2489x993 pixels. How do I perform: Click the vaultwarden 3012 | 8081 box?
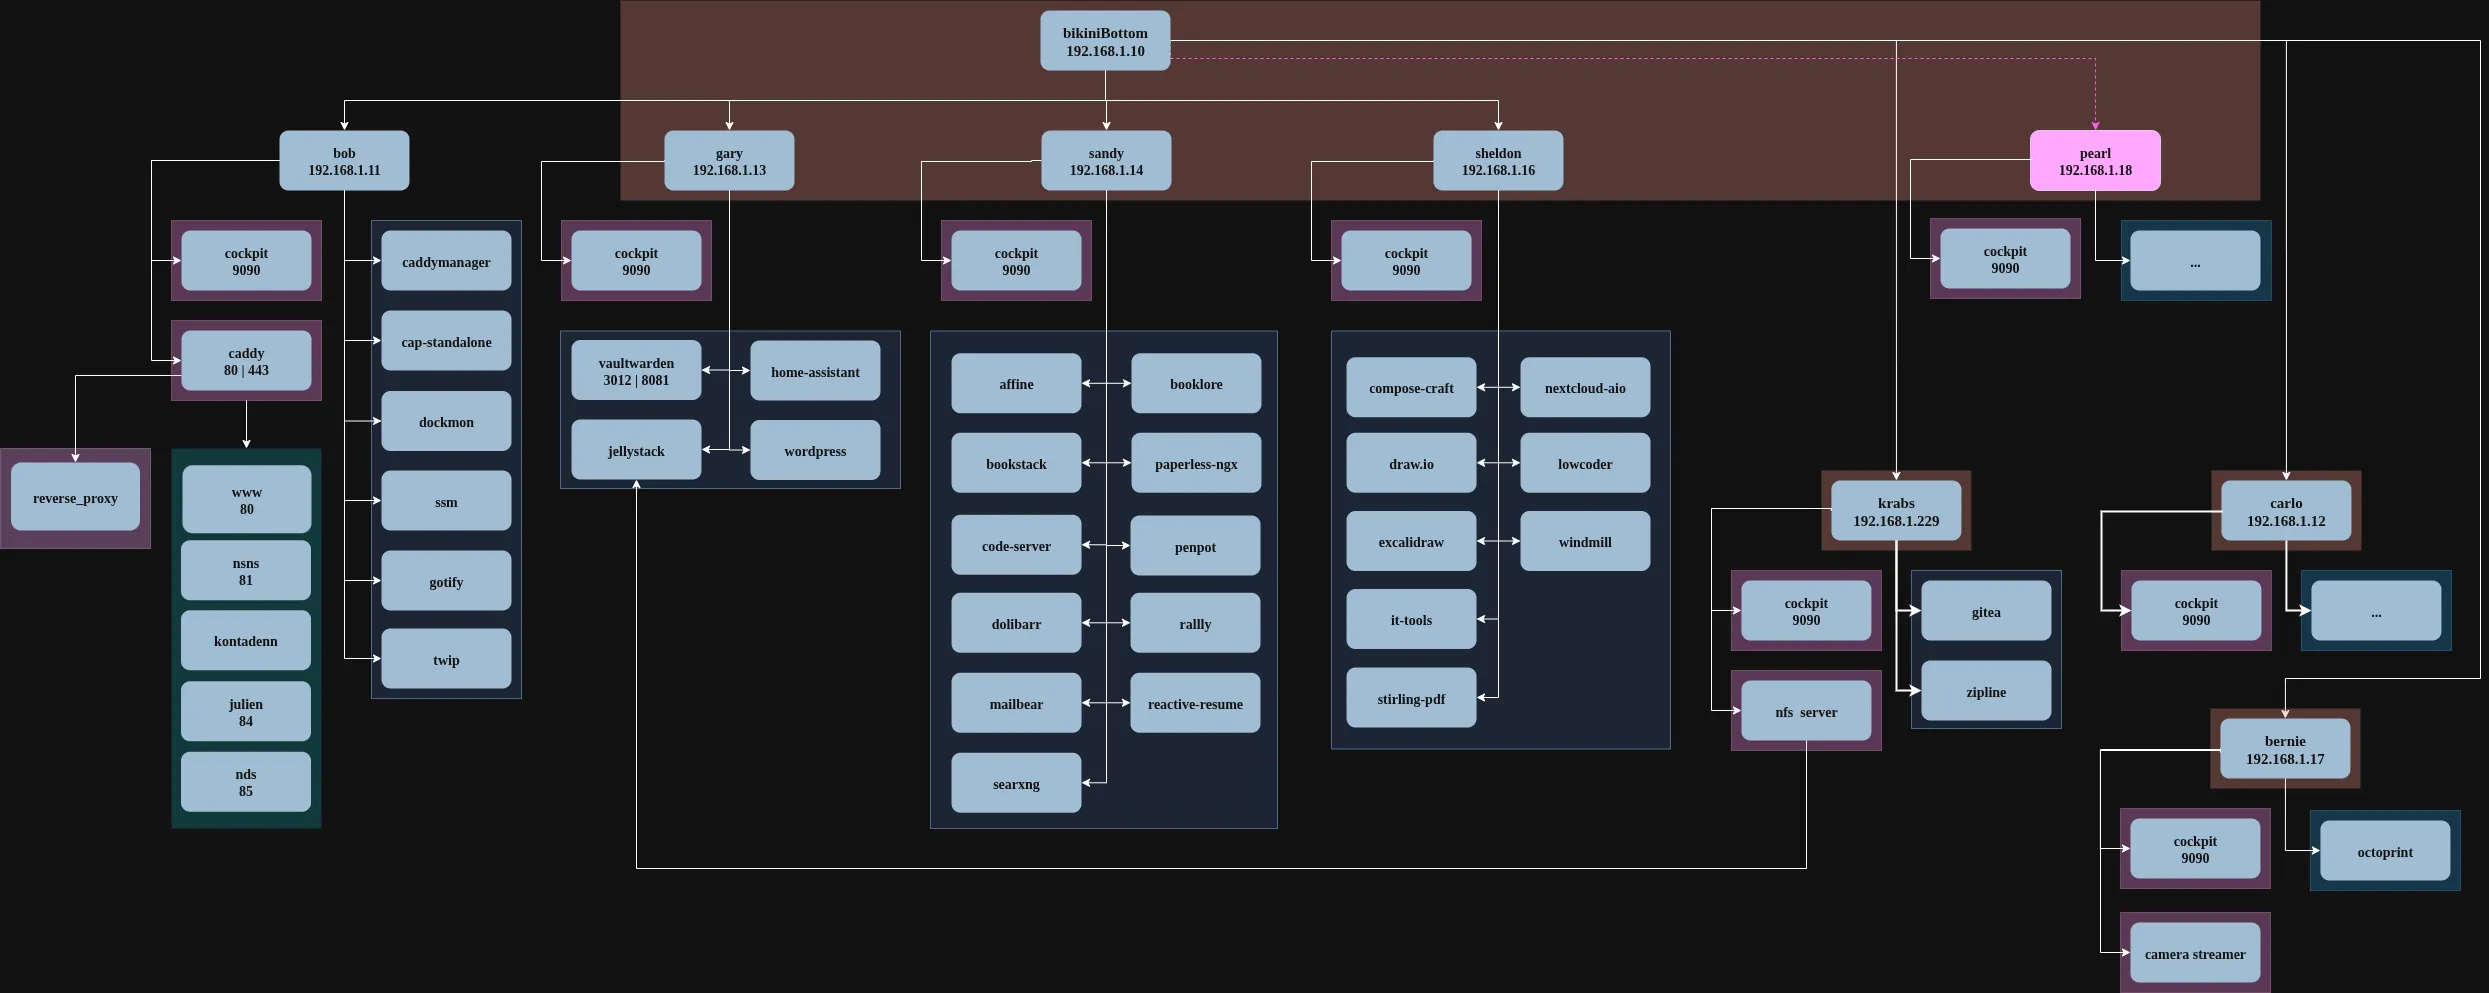(636, 371)
